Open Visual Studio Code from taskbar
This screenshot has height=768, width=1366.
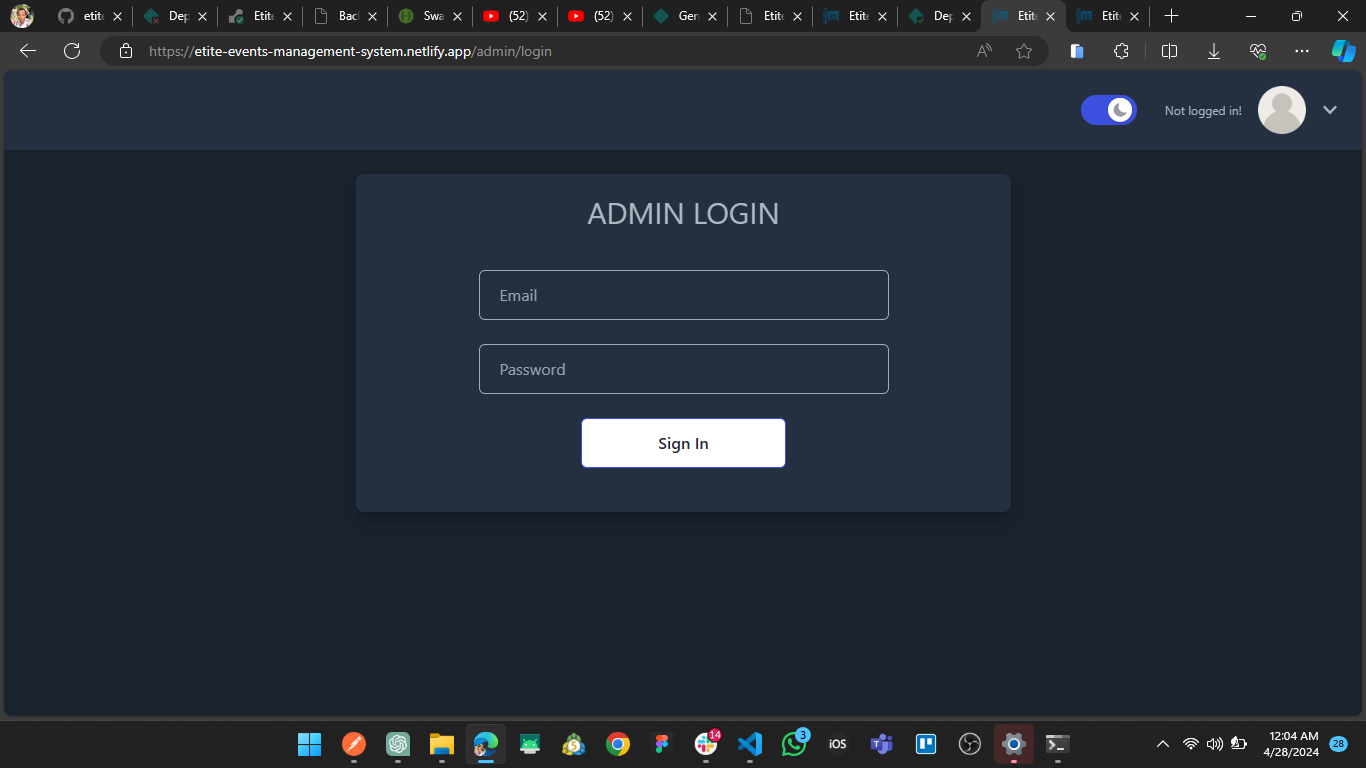[750, 744]
